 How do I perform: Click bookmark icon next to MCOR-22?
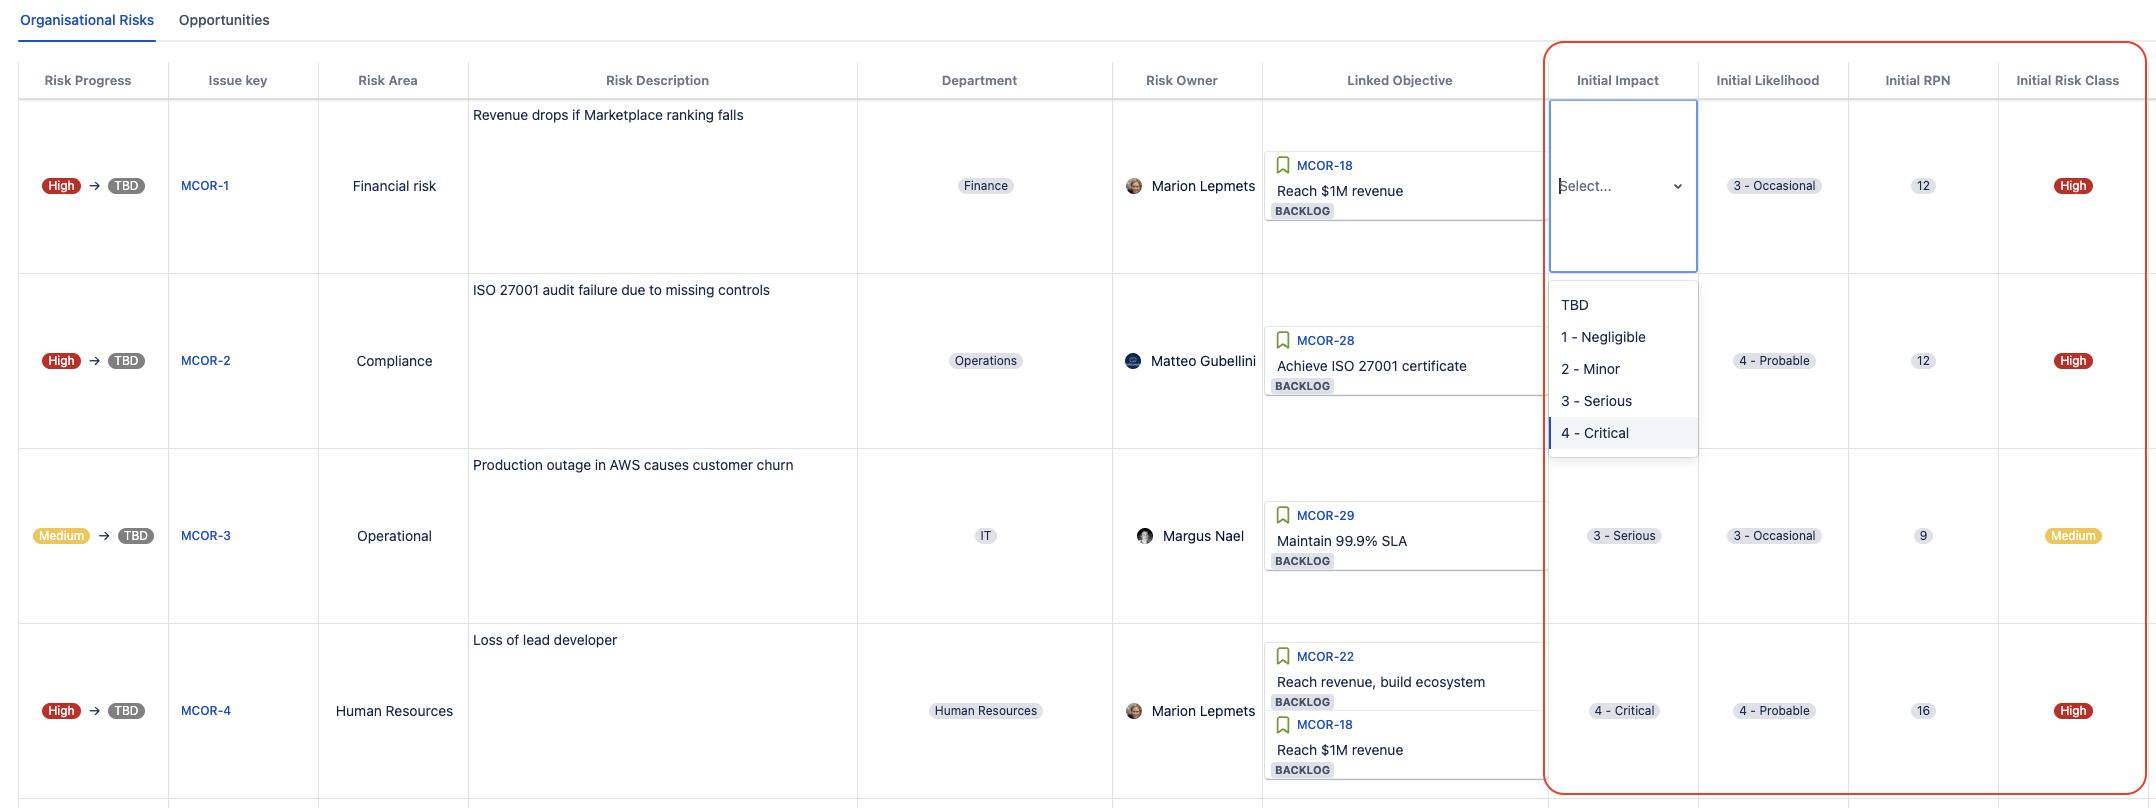1283,656
